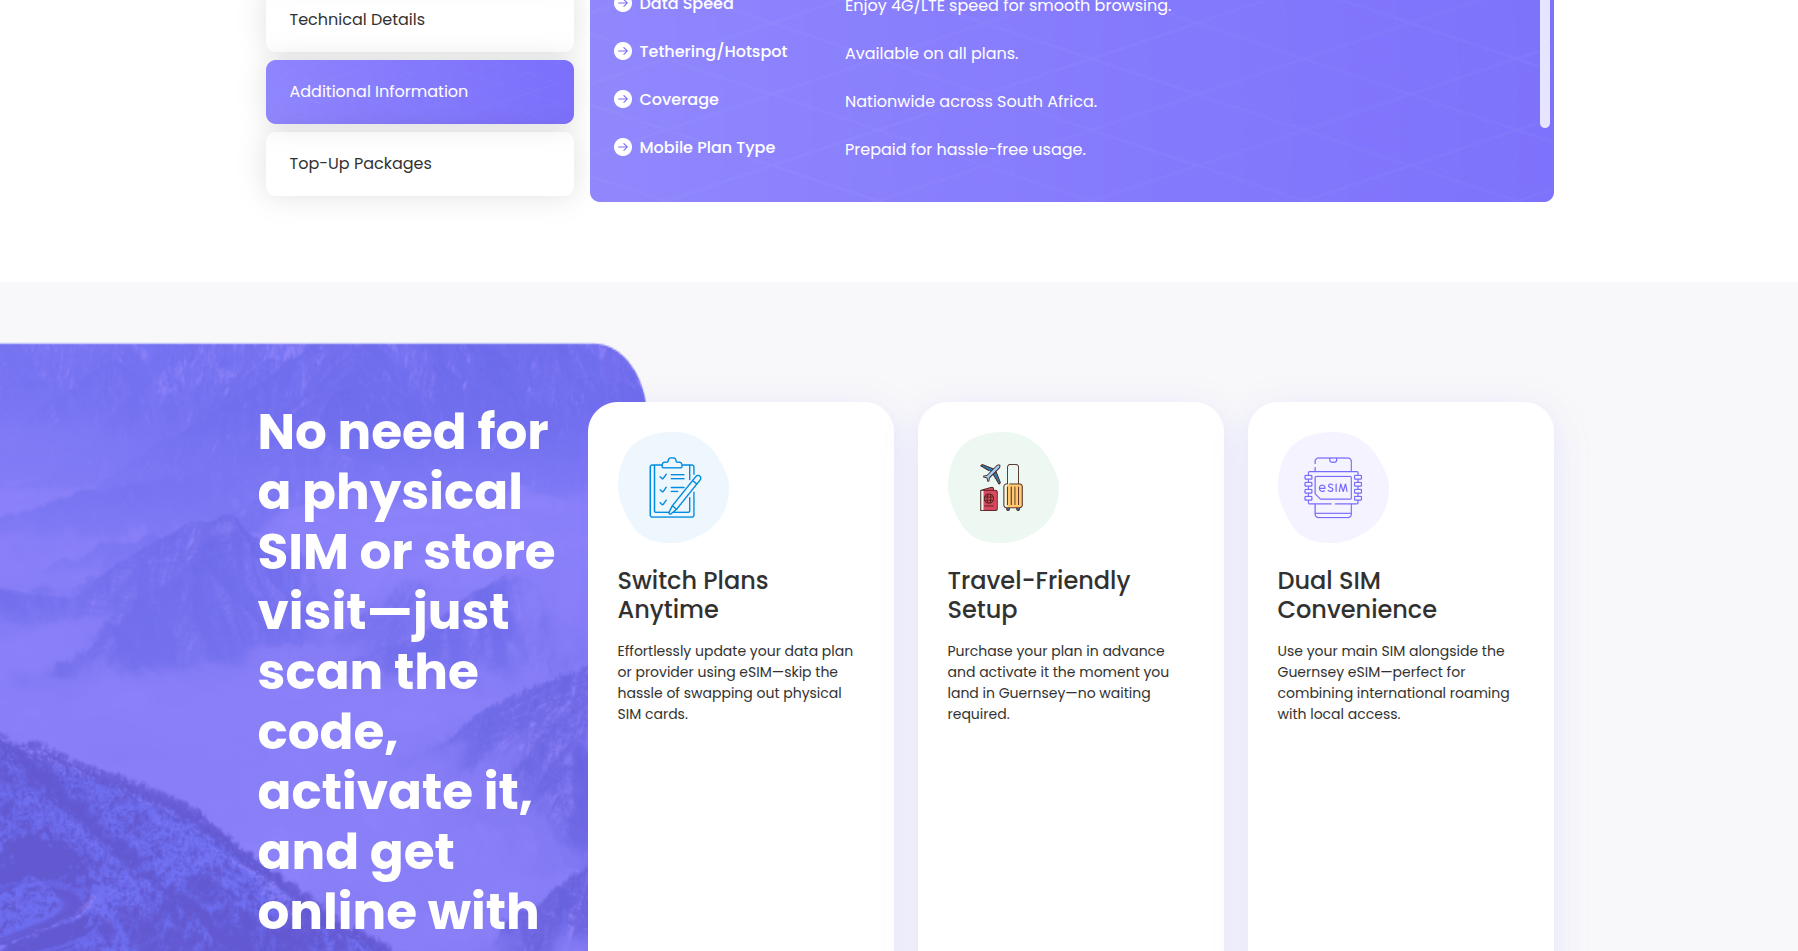The height and width of the screenshot is (951, 1798).
Task: Click the airplane and luggage travel icon
Action: [x=1002, y=488]
